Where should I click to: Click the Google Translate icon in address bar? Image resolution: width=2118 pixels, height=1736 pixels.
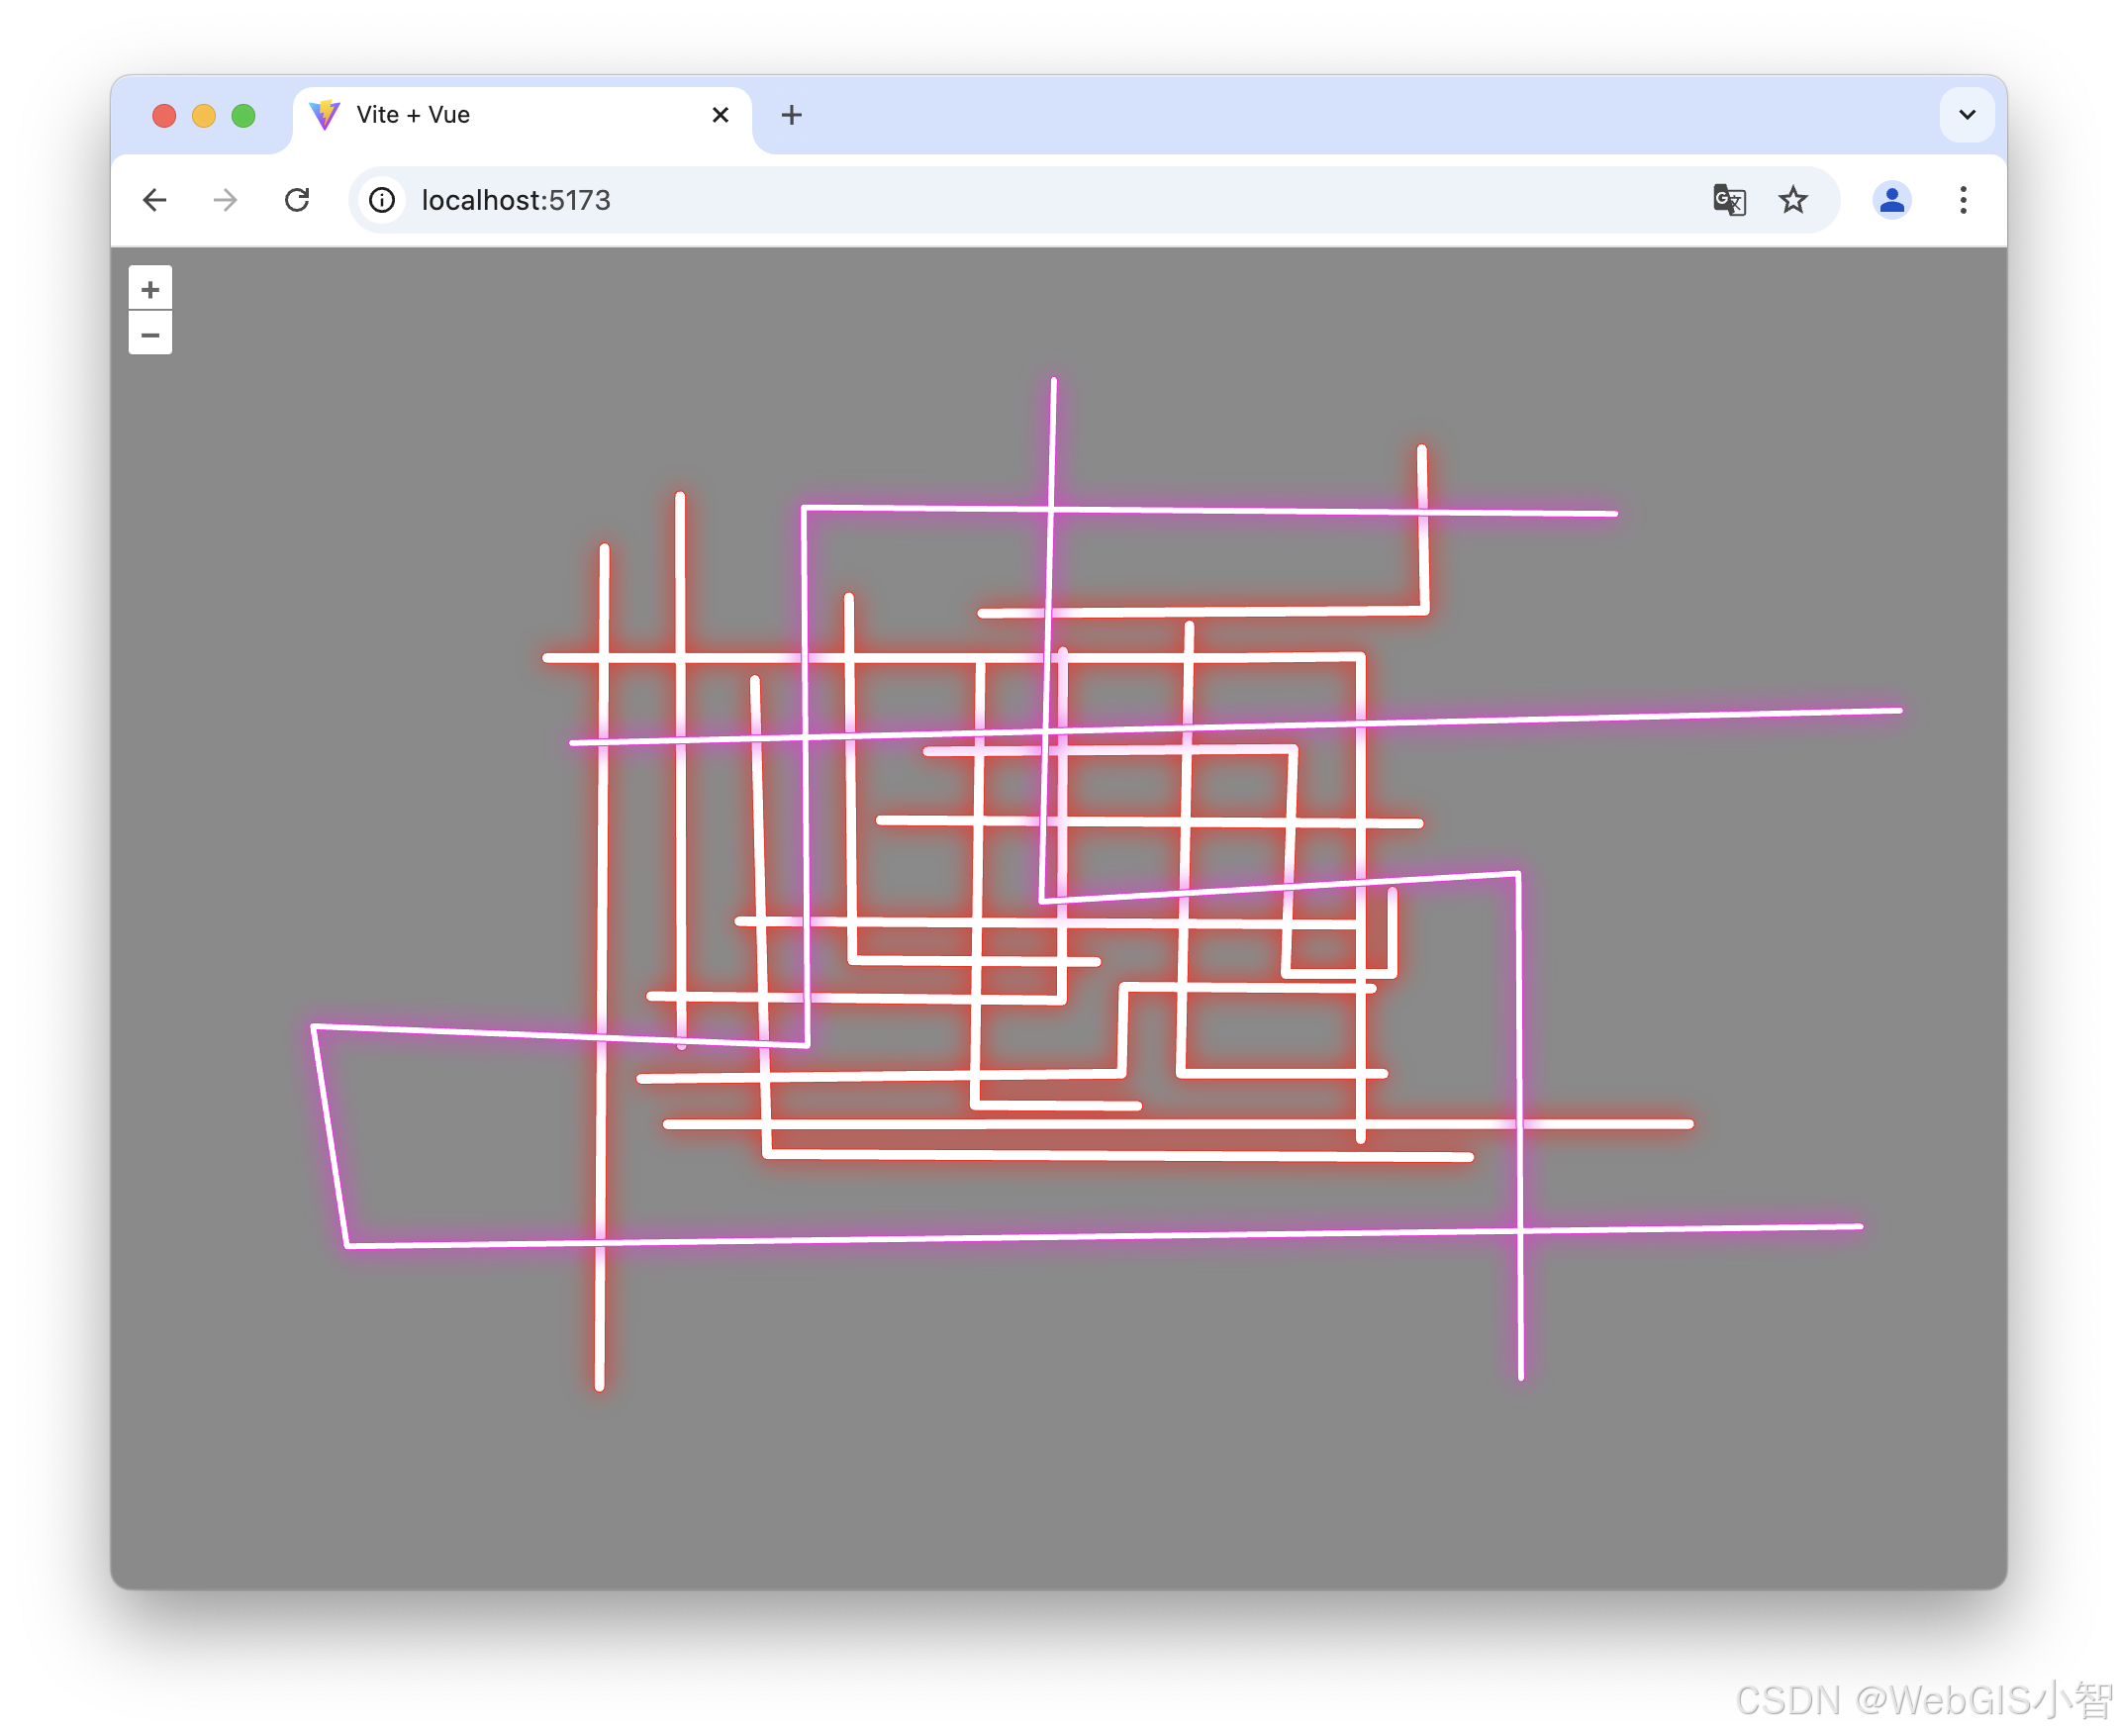pos(1728,200)
